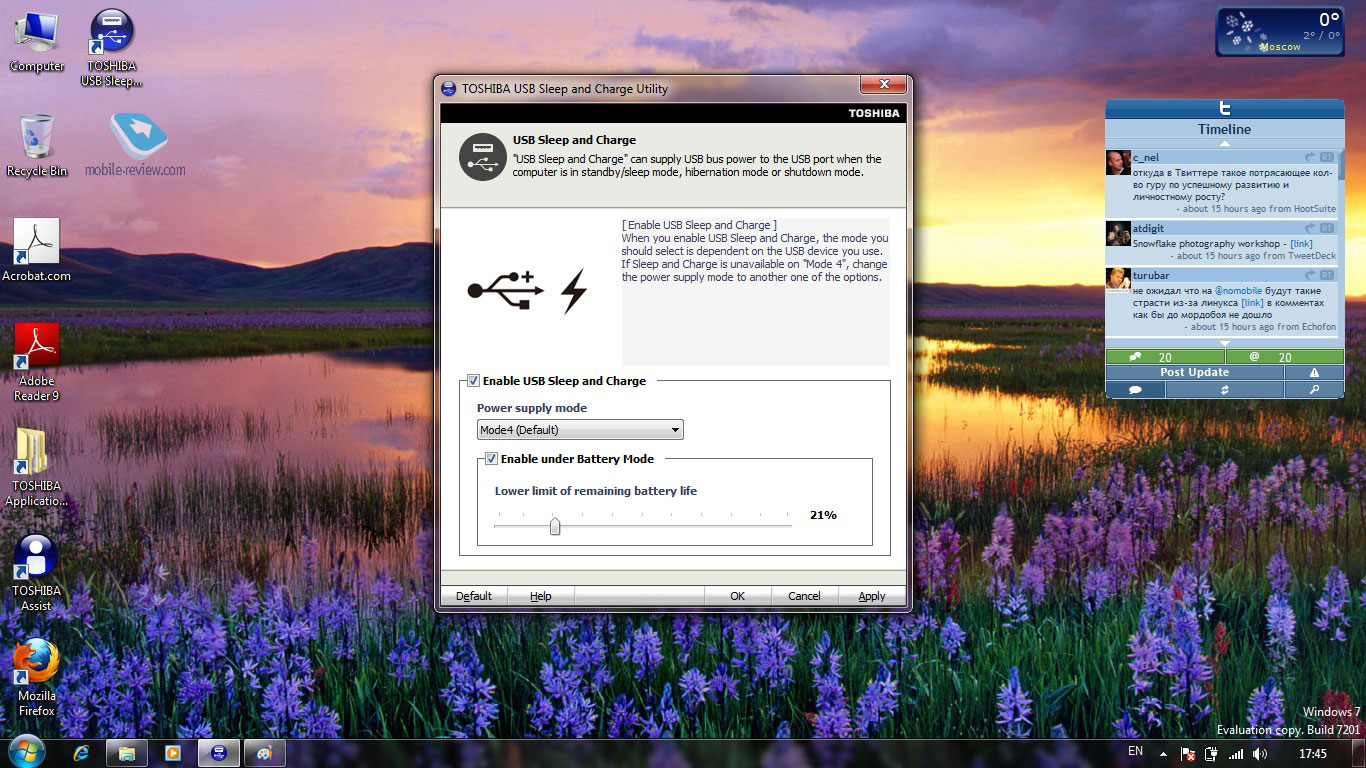Screen dimensions: 1366x768
Task: Toggle Enable USB Sleep and Charge checkbox
Action: 474,381
